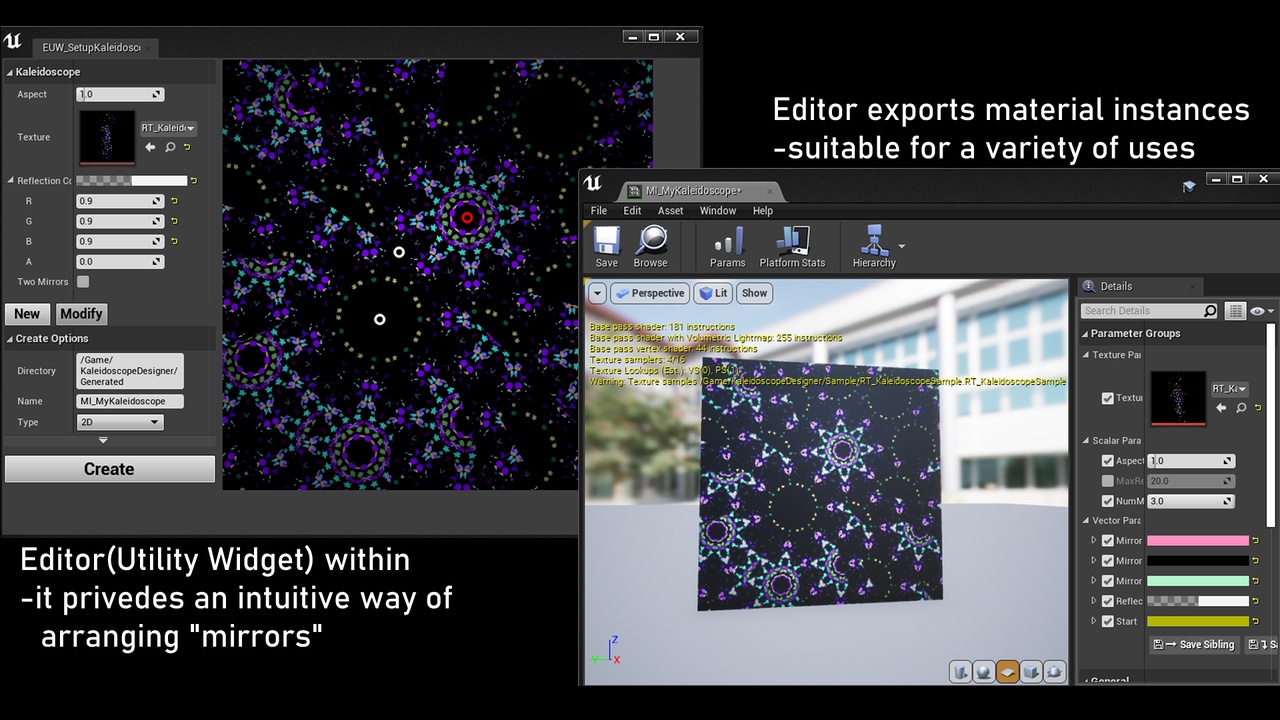Reset the G value to default
The width and height of the screenshot is (1280, 720).
174,221
